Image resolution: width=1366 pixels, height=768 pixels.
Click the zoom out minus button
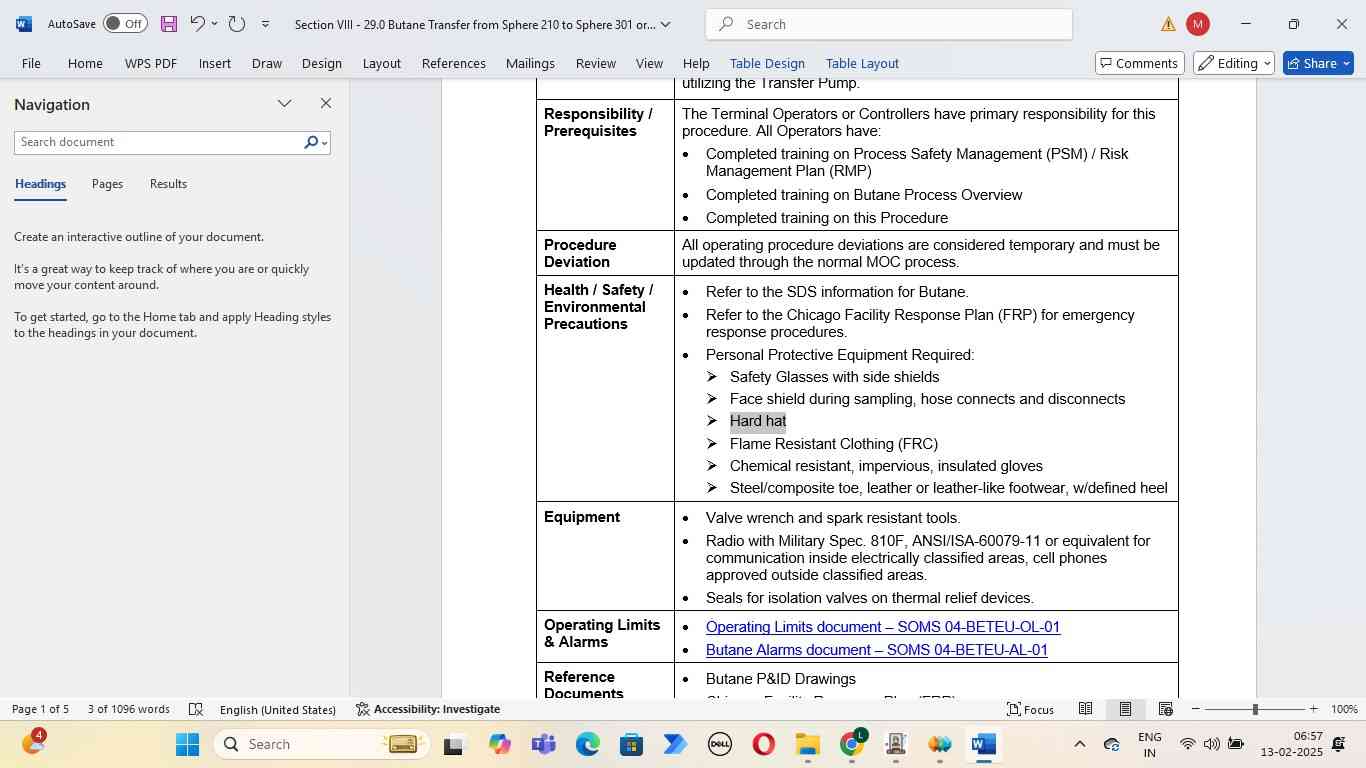(x=1196, y=709)
